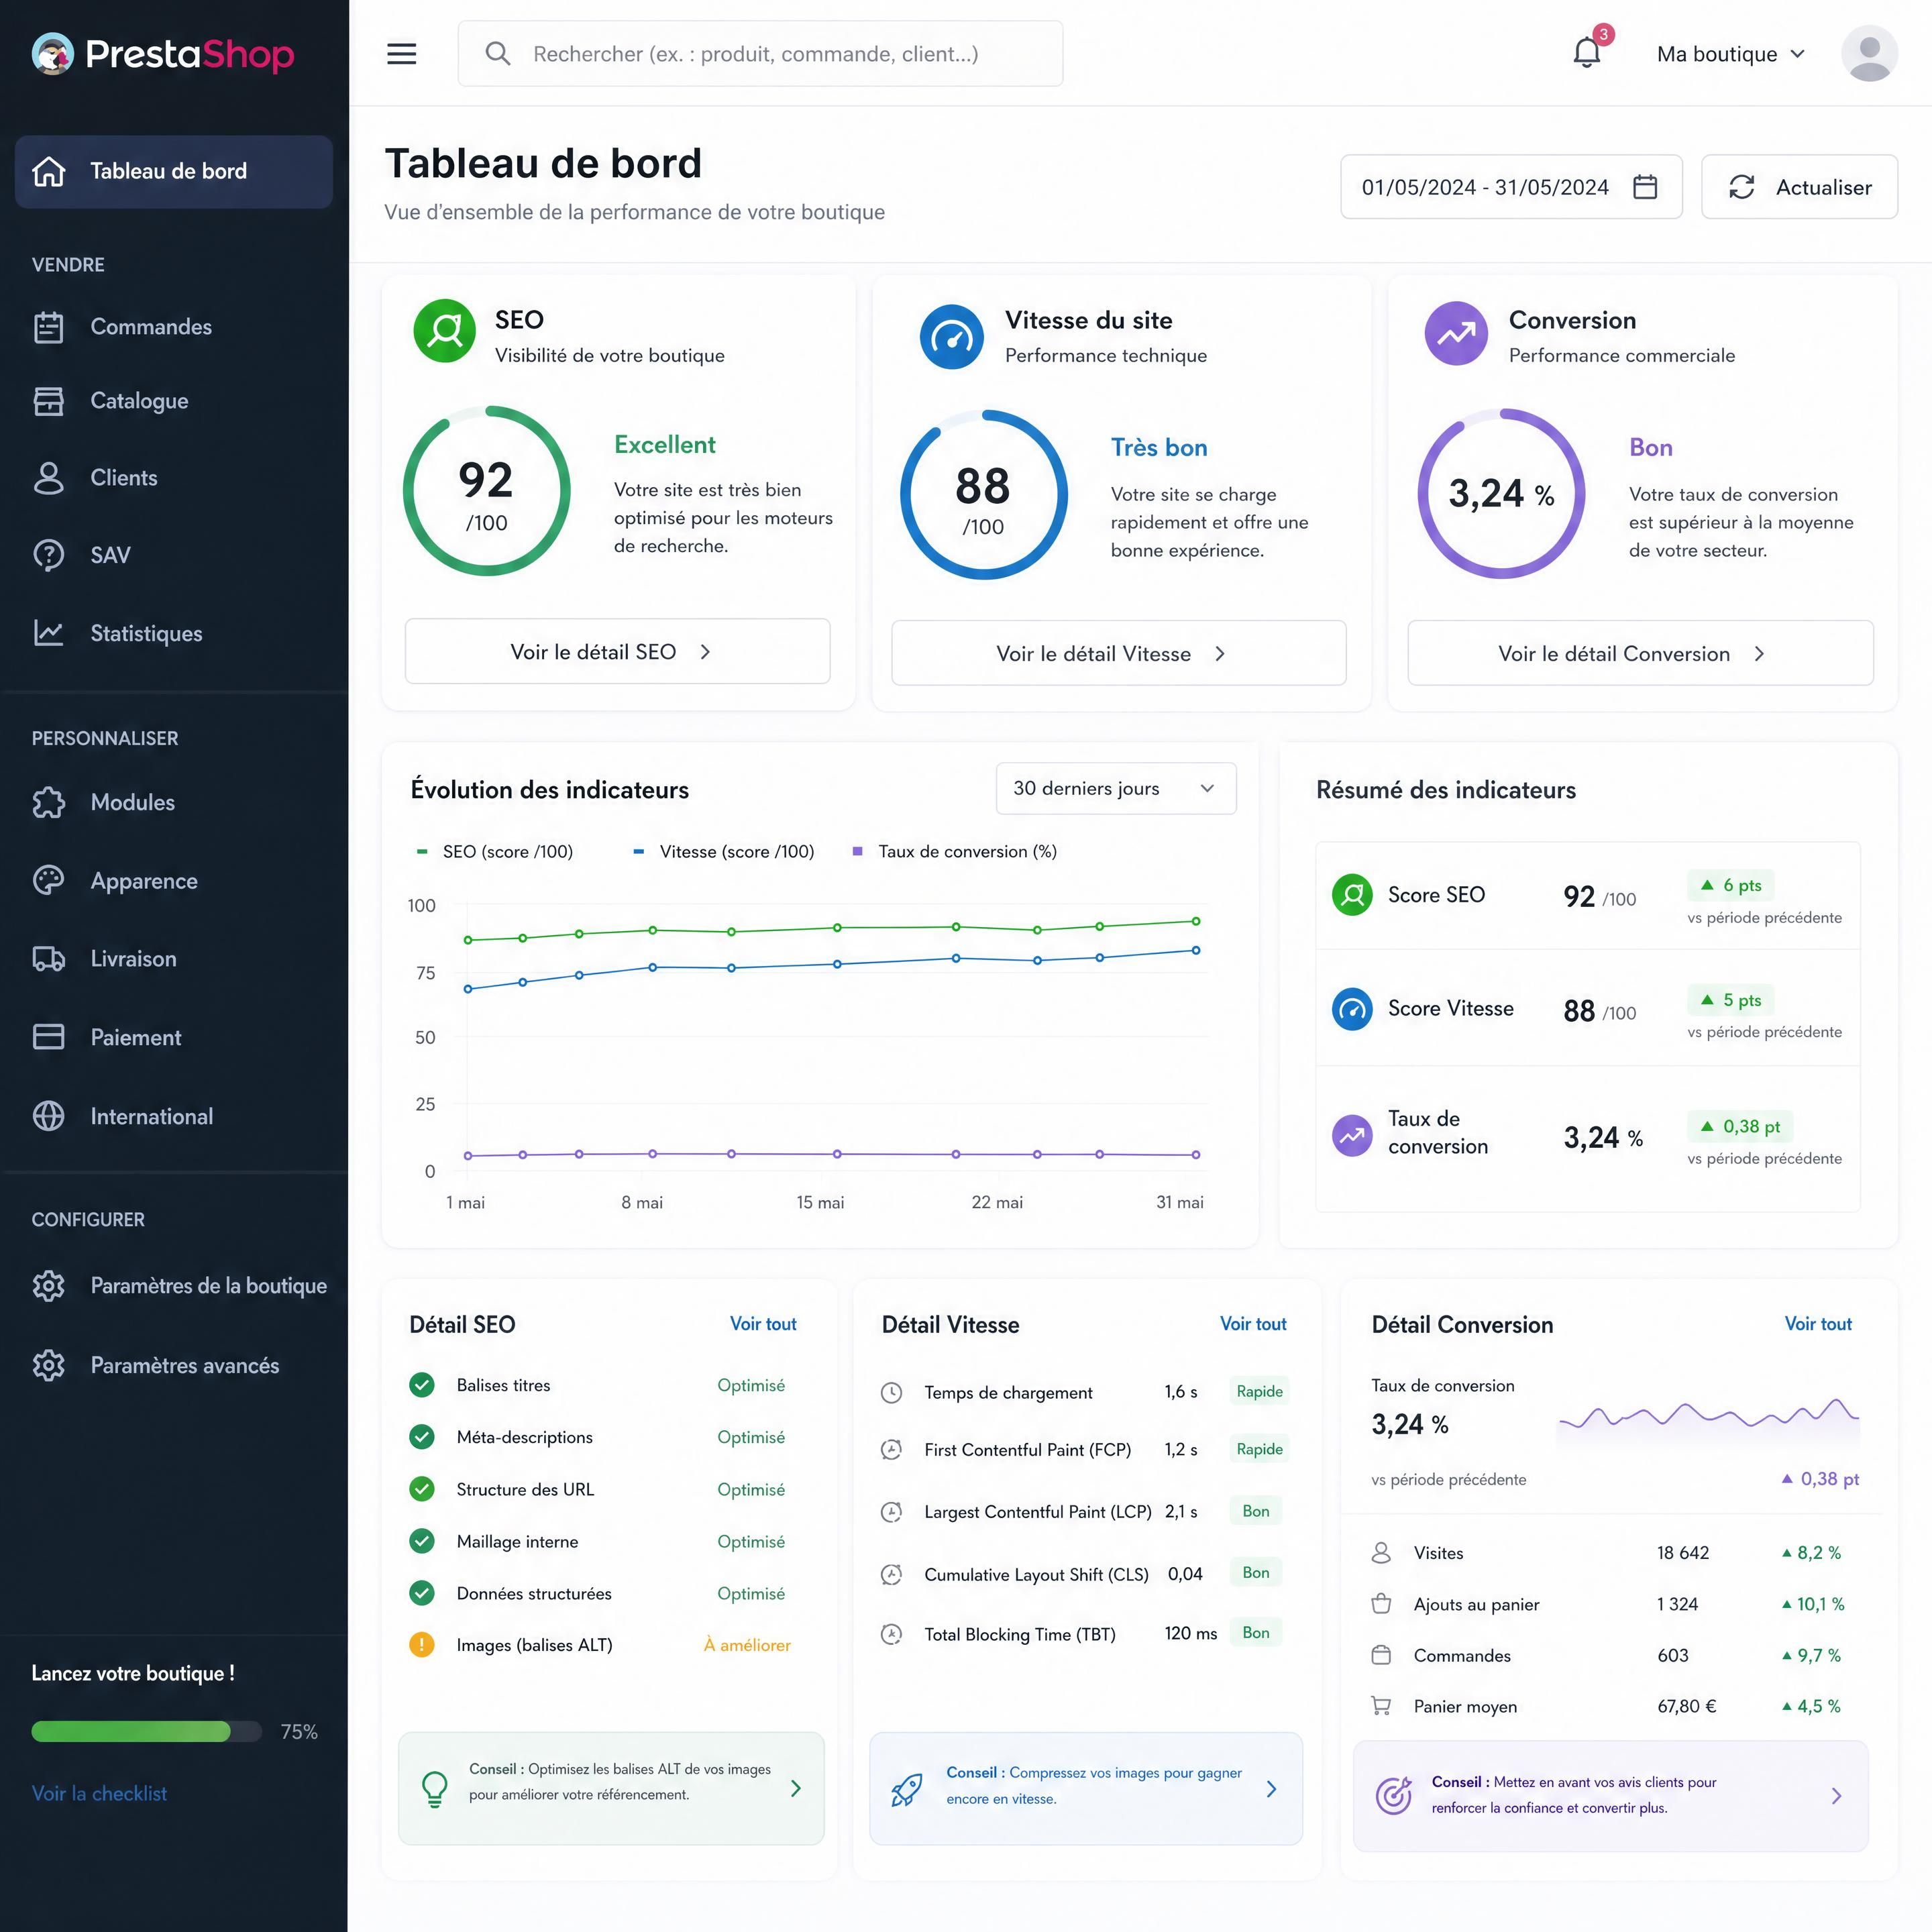The image size is (1932, 1932).
Task: Open notifications bell icon
Action: [x=1587, y=52]
